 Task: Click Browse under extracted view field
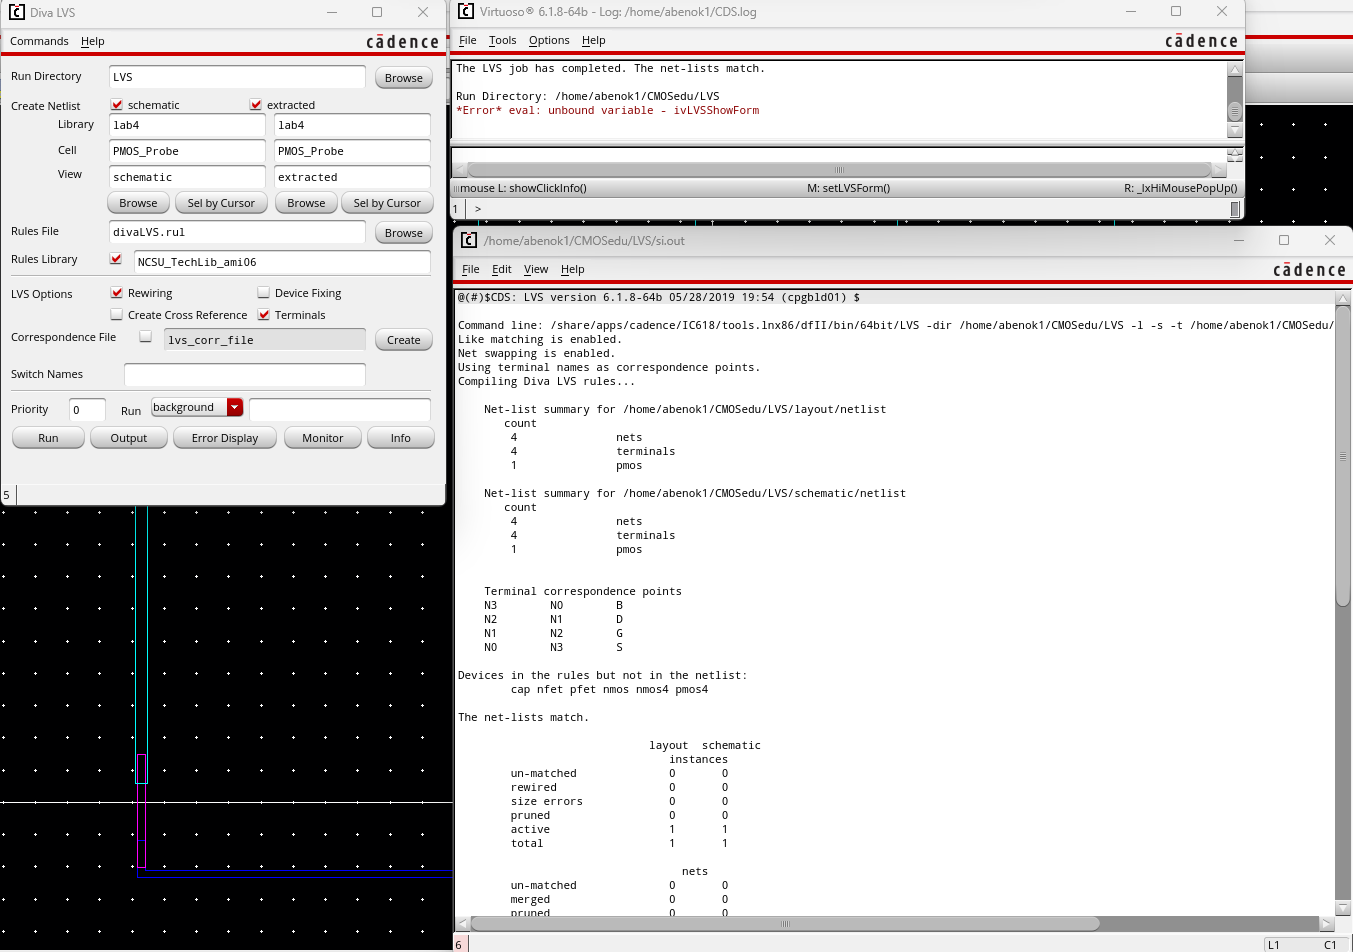click(306, 203)
